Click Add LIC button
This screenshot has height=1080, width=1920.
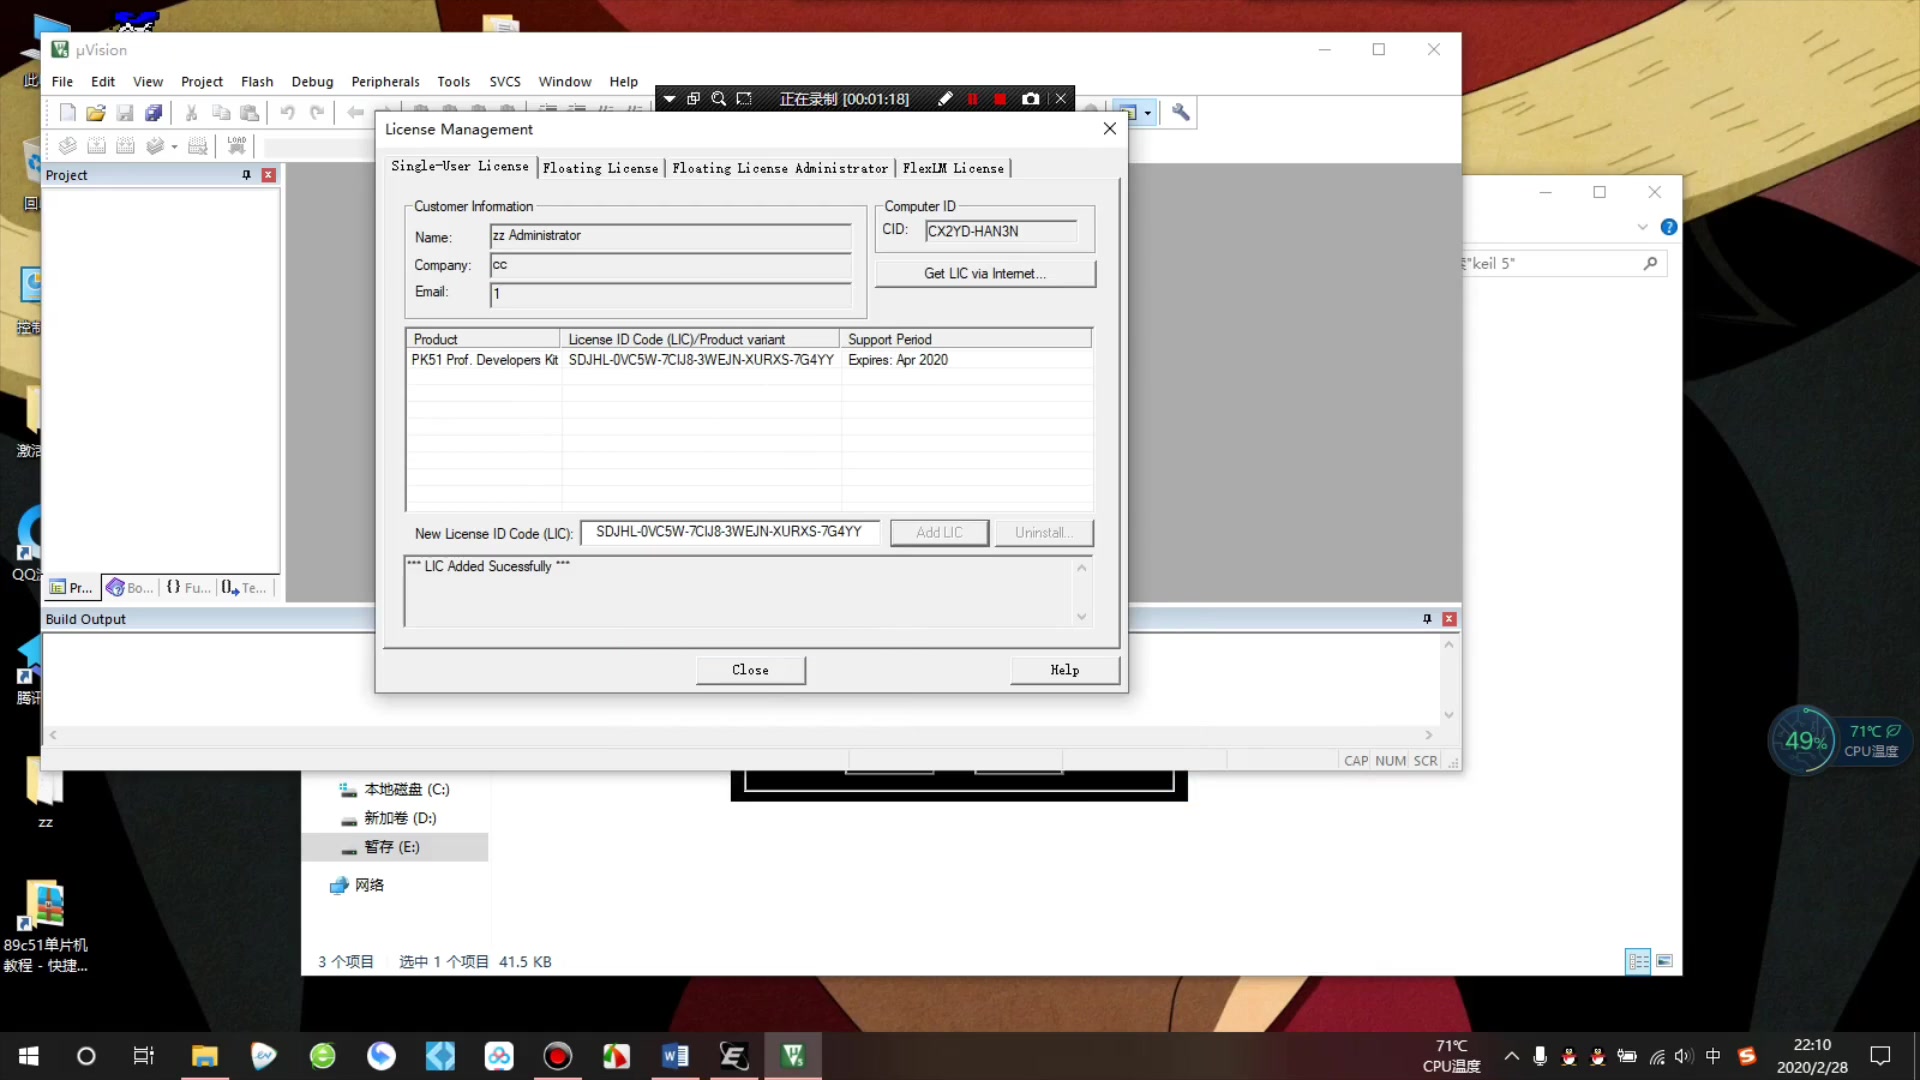click(939, 531)
